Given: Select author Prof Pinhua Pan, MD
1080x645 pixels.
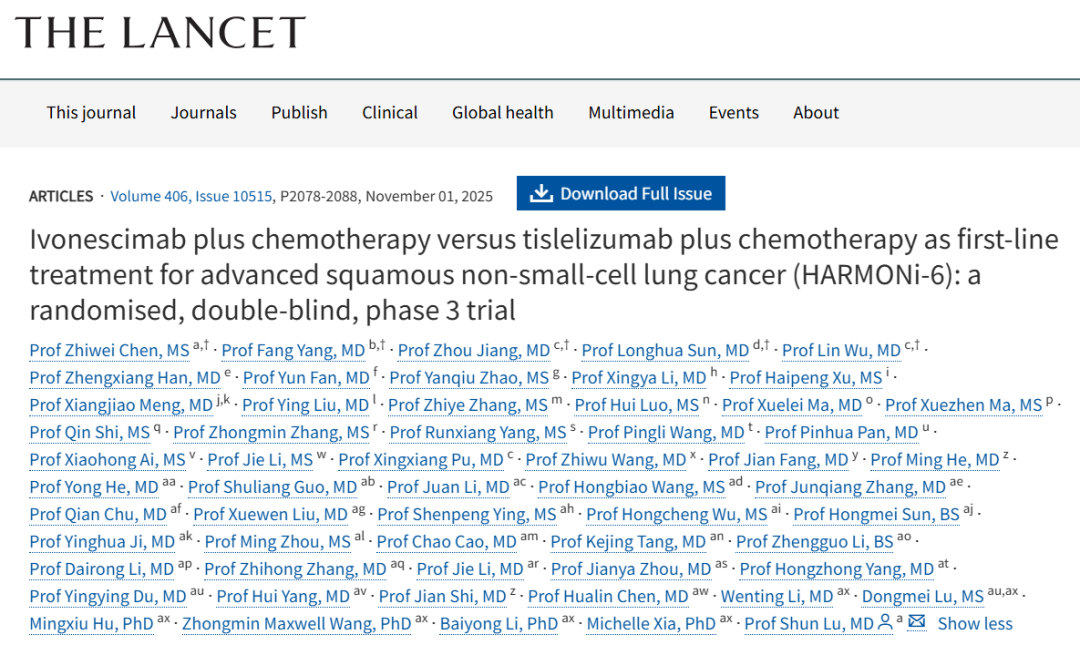Looking at the screenshot, I should click(841, 433).
